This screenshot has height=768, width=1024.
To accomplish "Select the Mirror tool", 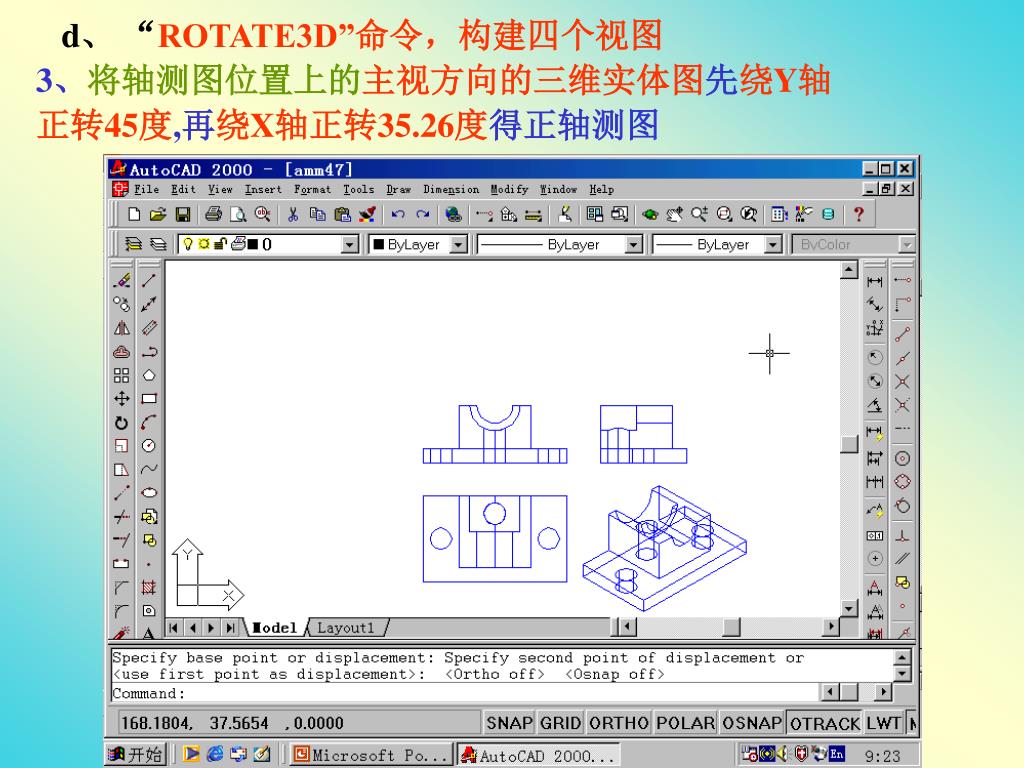I will [x=121, y=328].
